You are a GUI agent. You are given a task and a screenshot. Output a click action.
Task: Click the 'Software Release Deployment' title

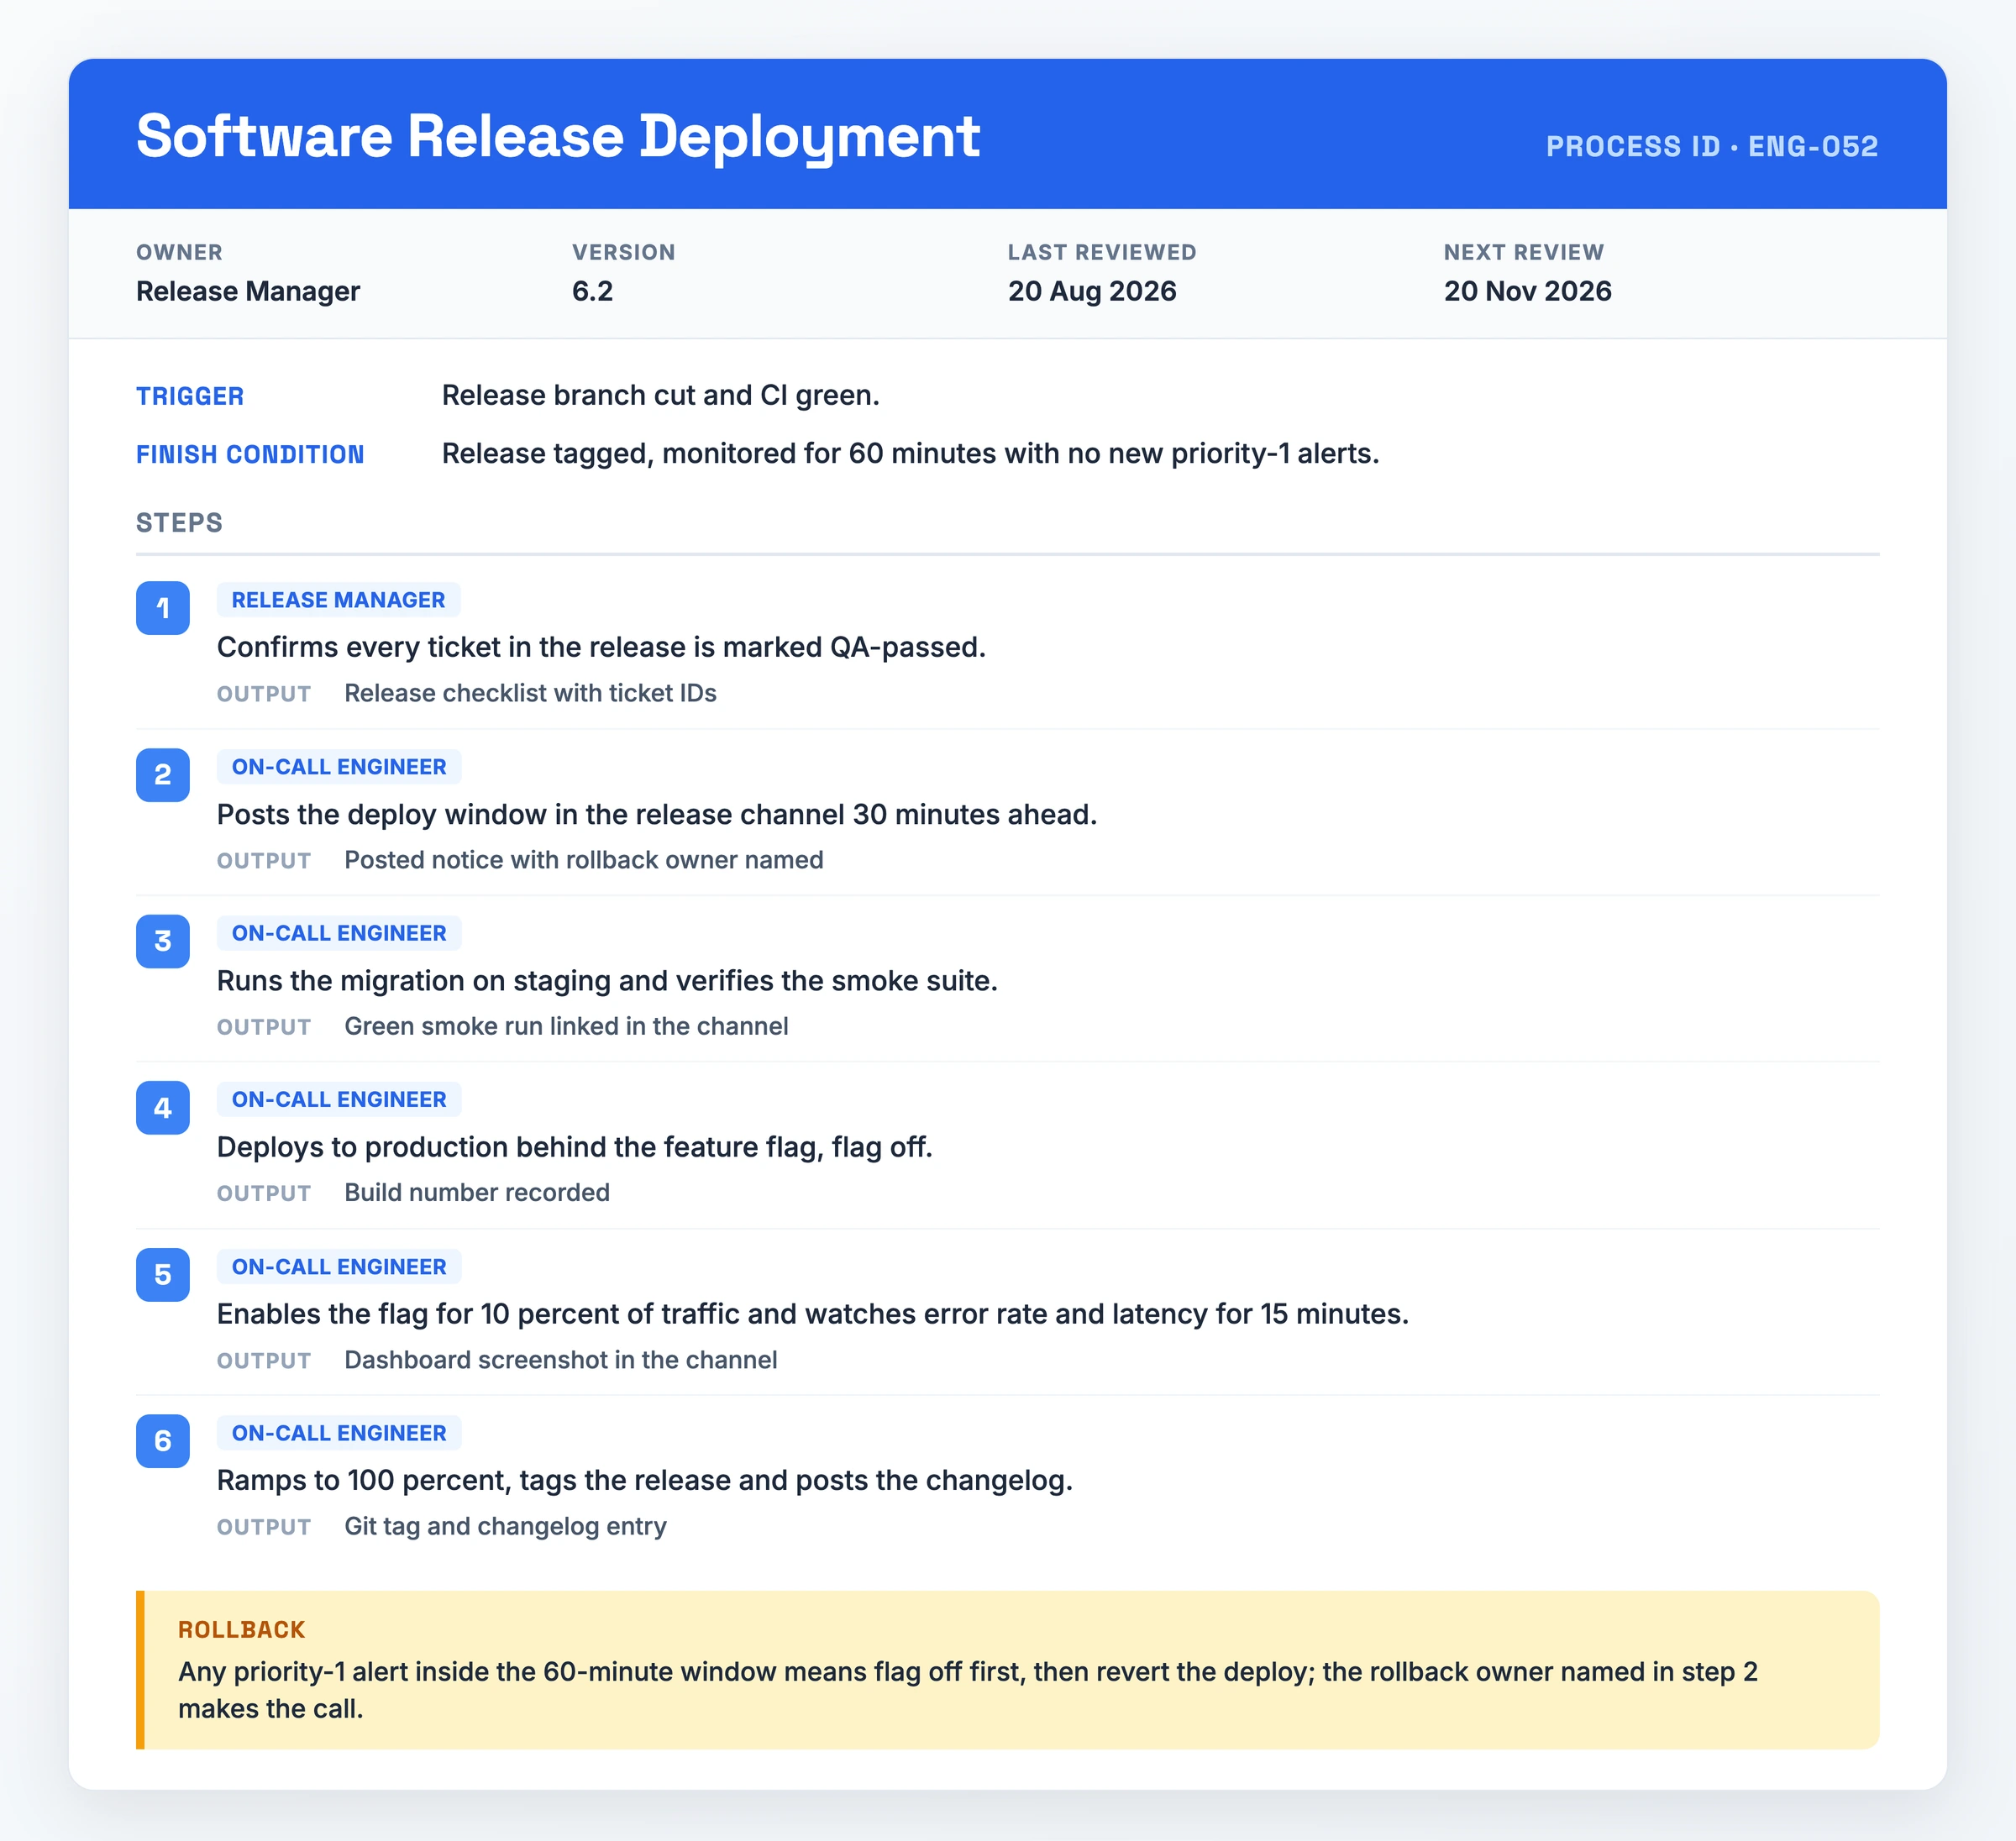[558, 136]
